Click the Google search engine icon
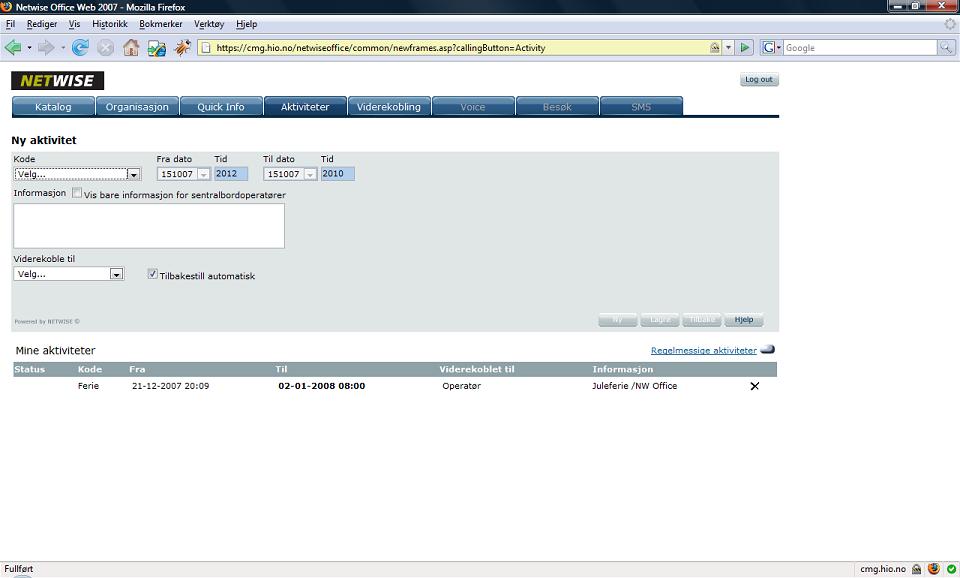This screenshot has width=960, height=578. pos(768,48)
